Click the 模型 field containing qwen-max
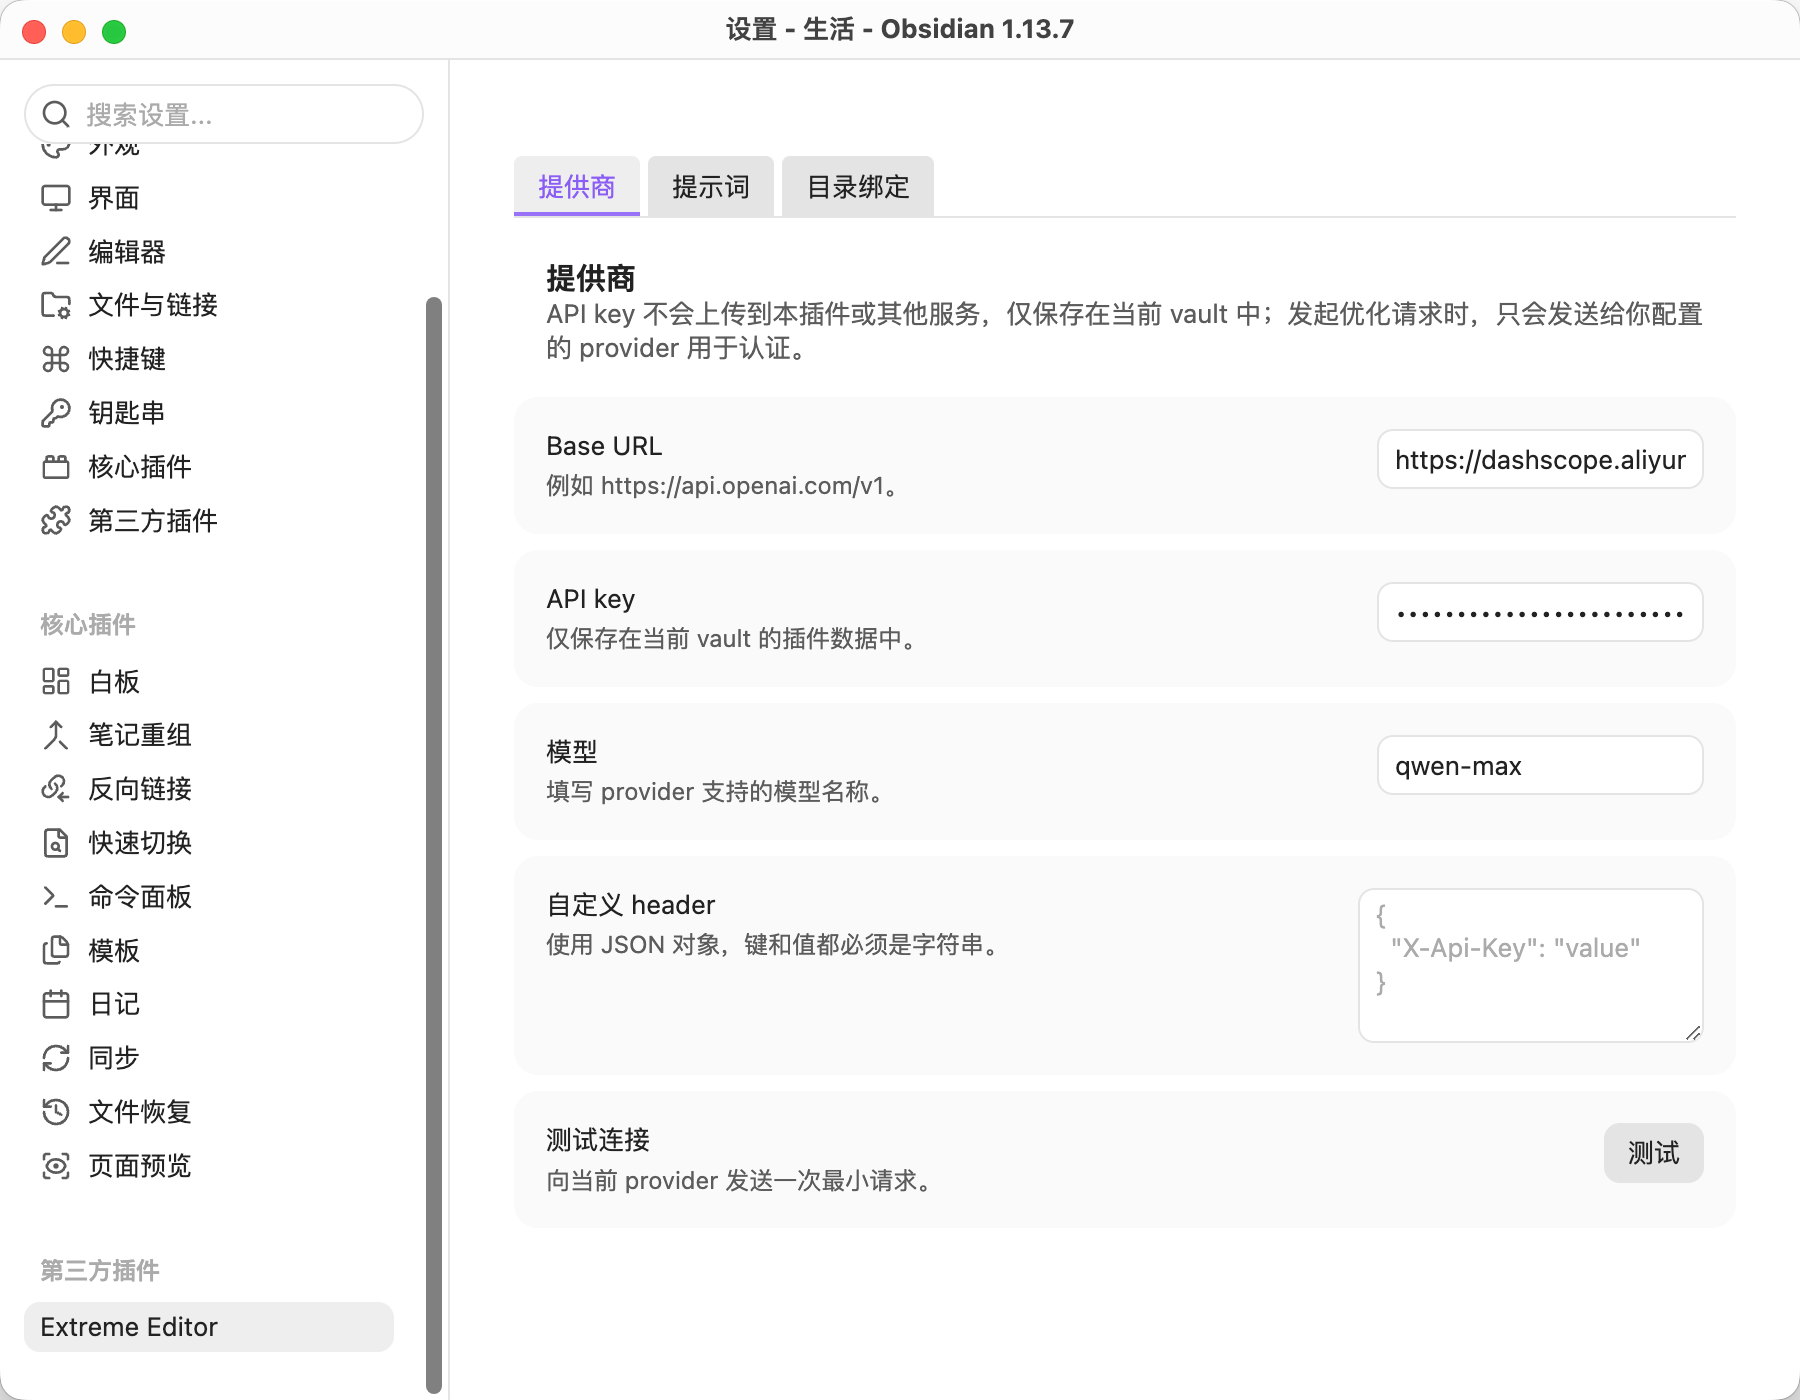 tap(1540, 765)
